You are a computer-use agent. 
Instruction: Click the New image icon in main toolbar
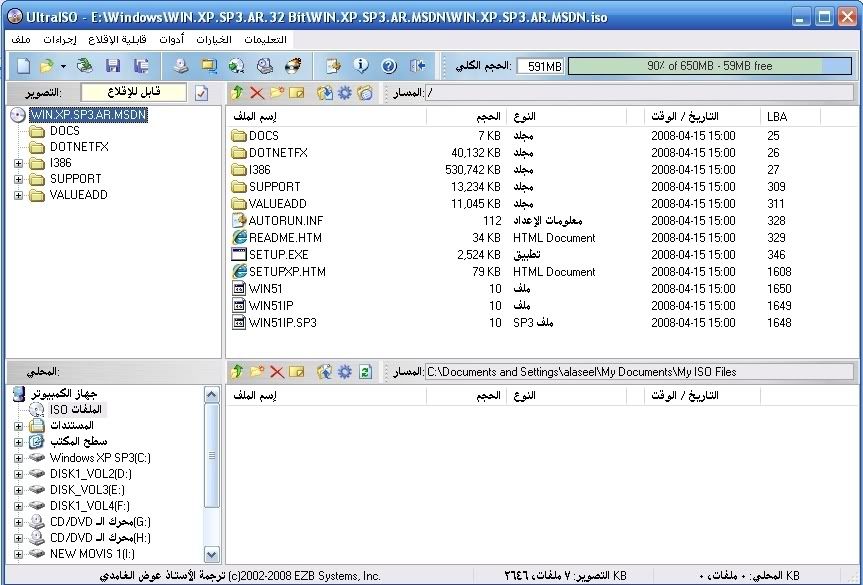click(23, 66)
